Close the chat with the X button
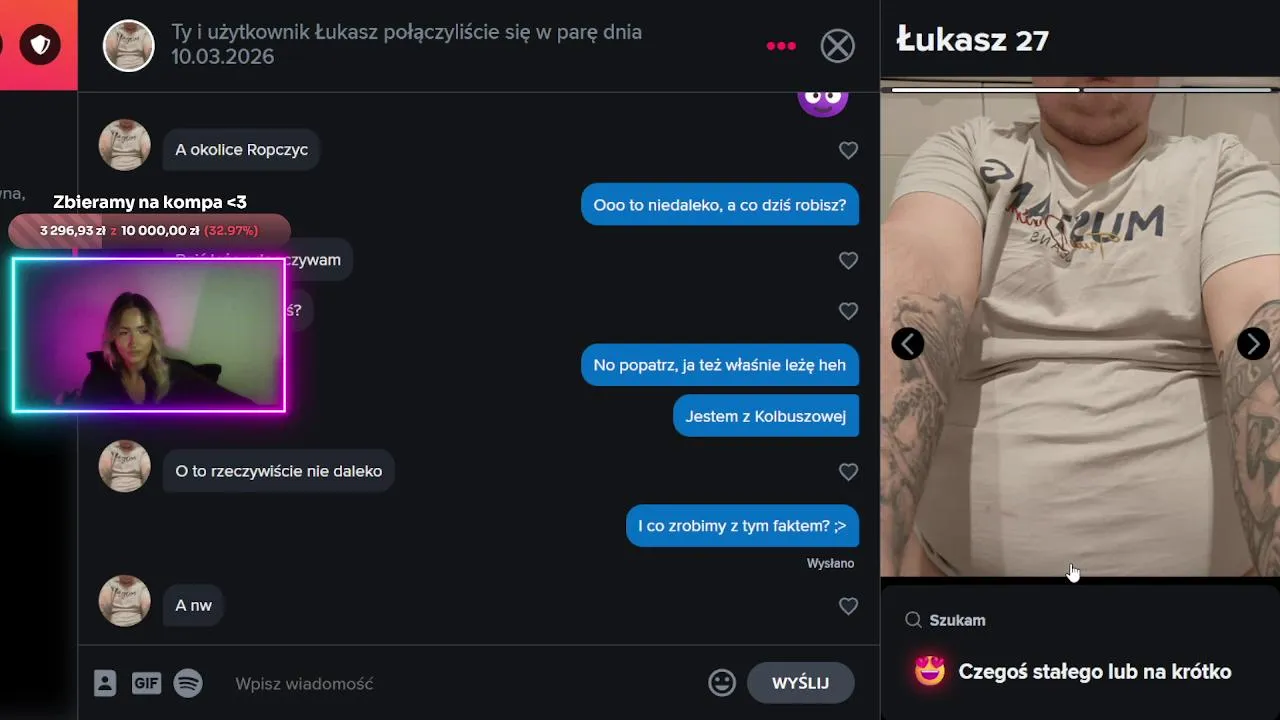The width and height of the screenshot is (1280, 720). (x=837, y=46)
